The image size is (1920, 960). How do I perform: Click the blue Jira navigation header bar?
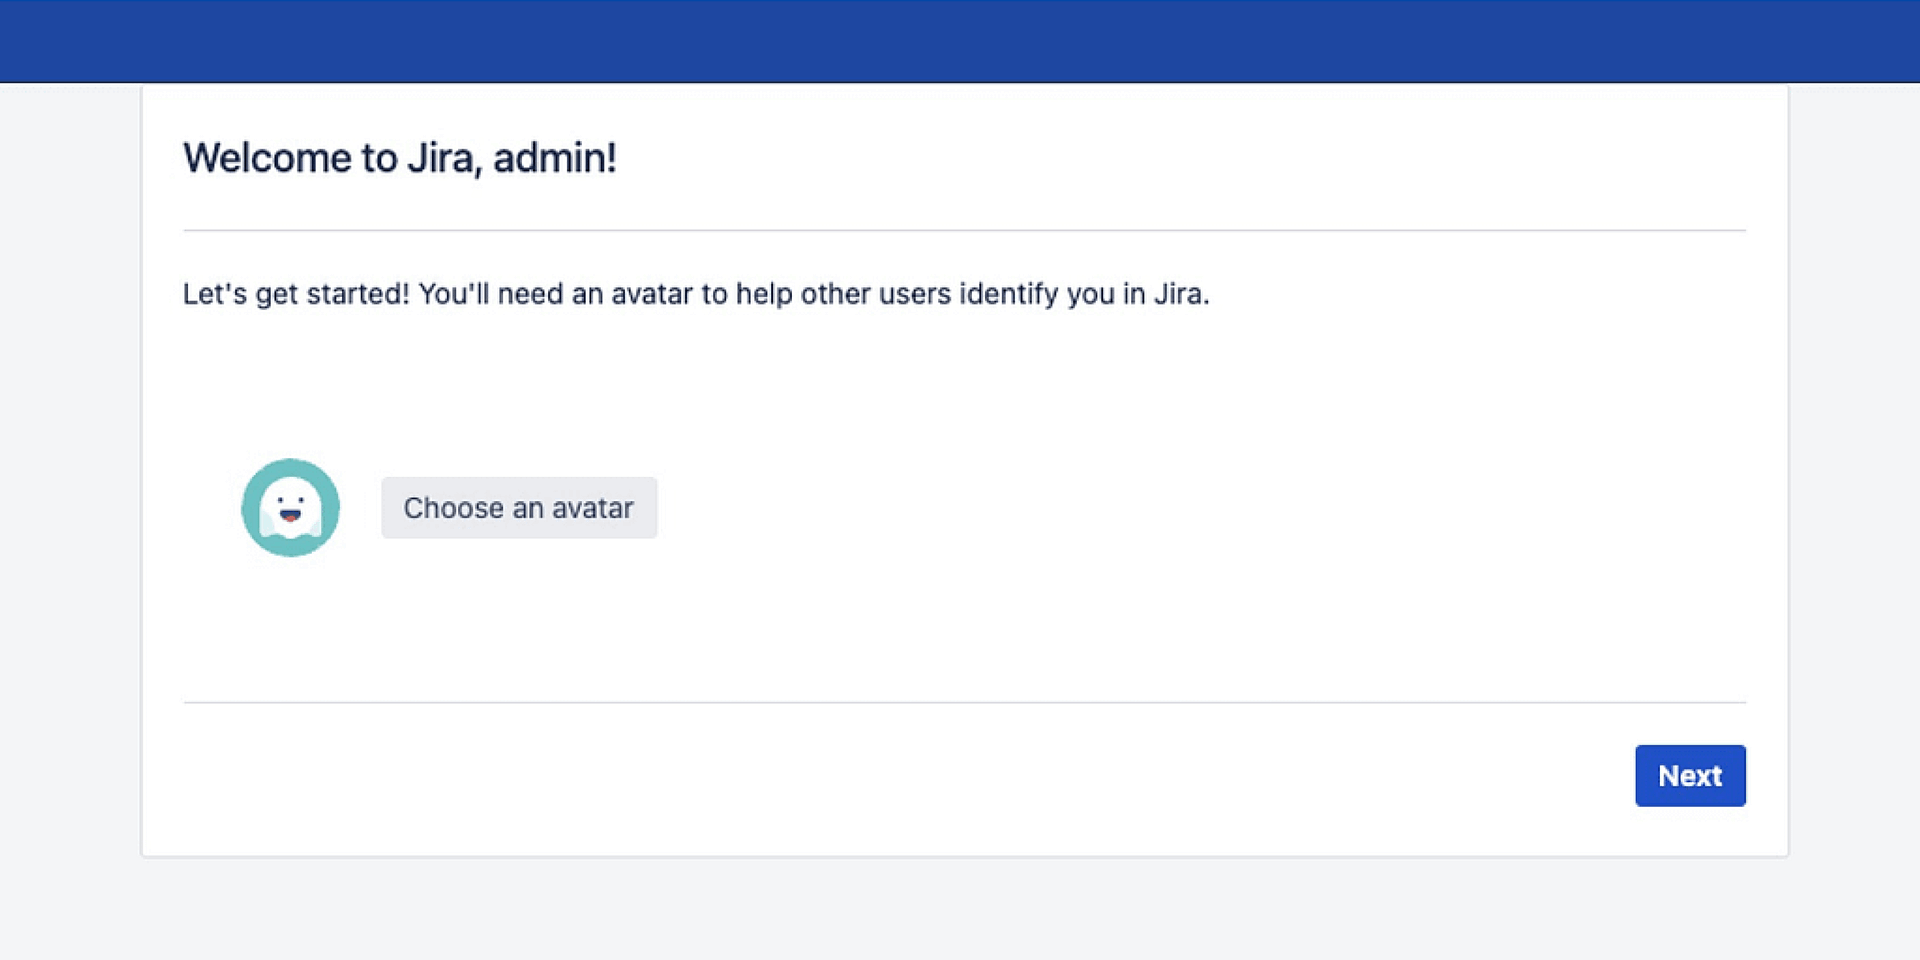tap(960, 40)
